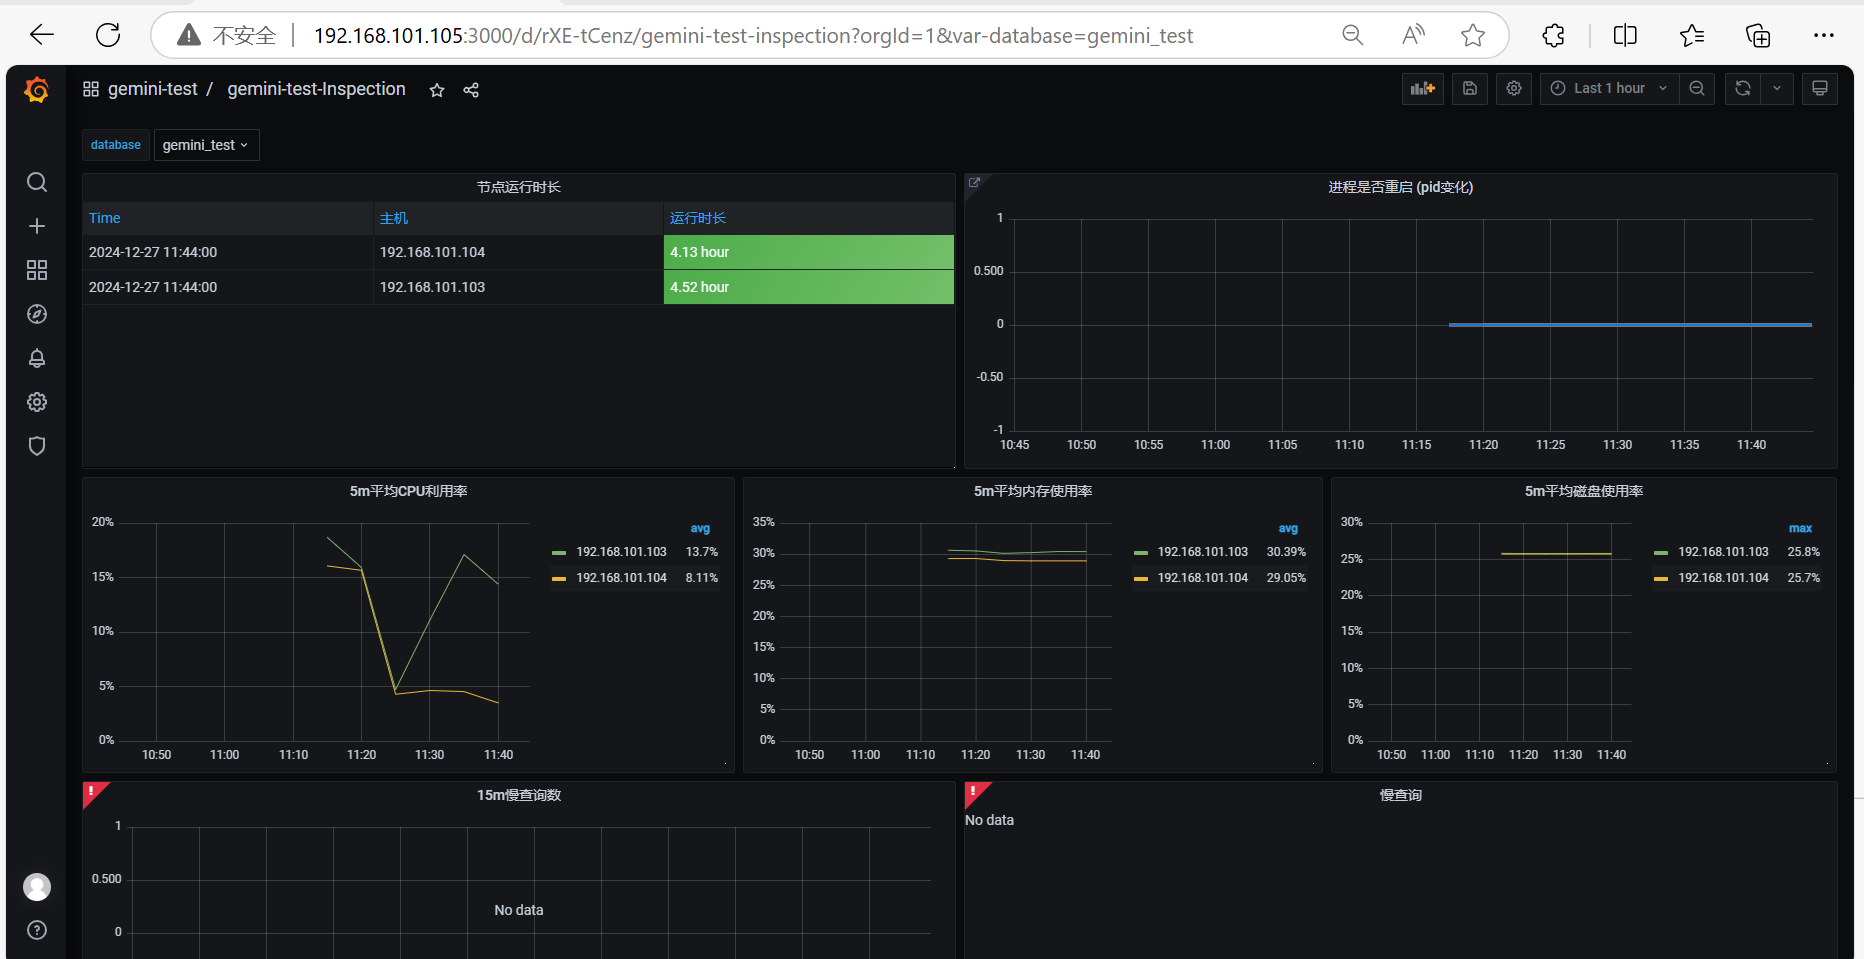Viewport: 1864px width, 959px height.
Task: Sort table by 运行时长 column header
Action: (698, 218)
